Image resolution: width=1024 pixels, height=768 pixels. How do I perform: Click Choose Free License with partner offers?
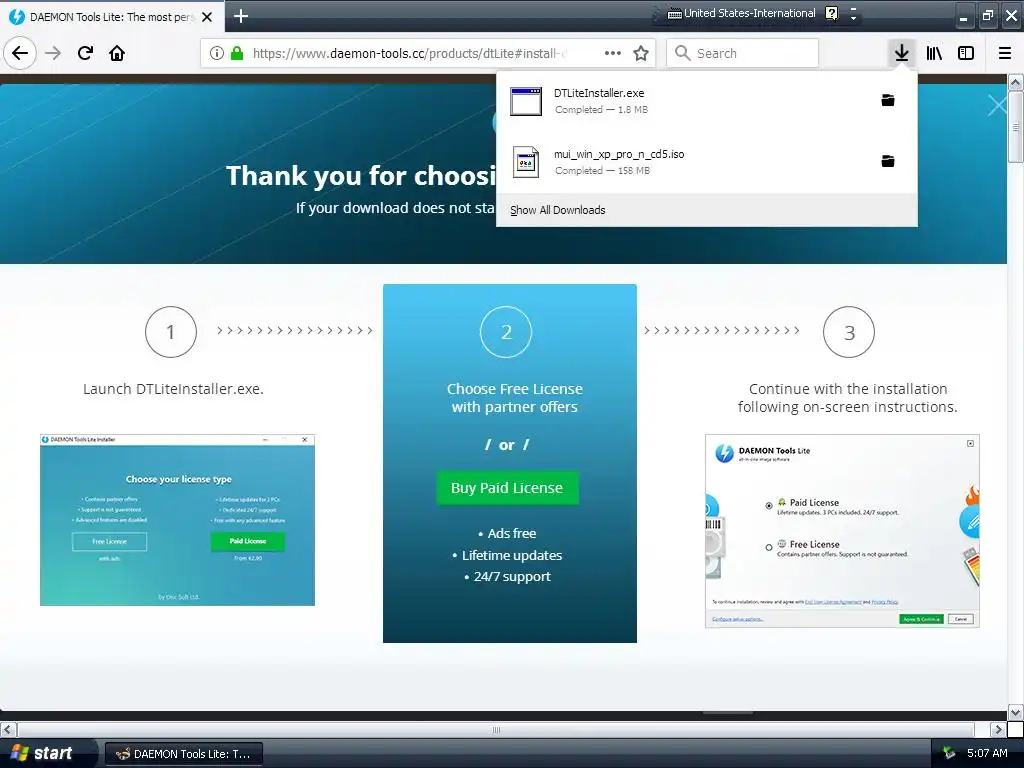point(515,398)
